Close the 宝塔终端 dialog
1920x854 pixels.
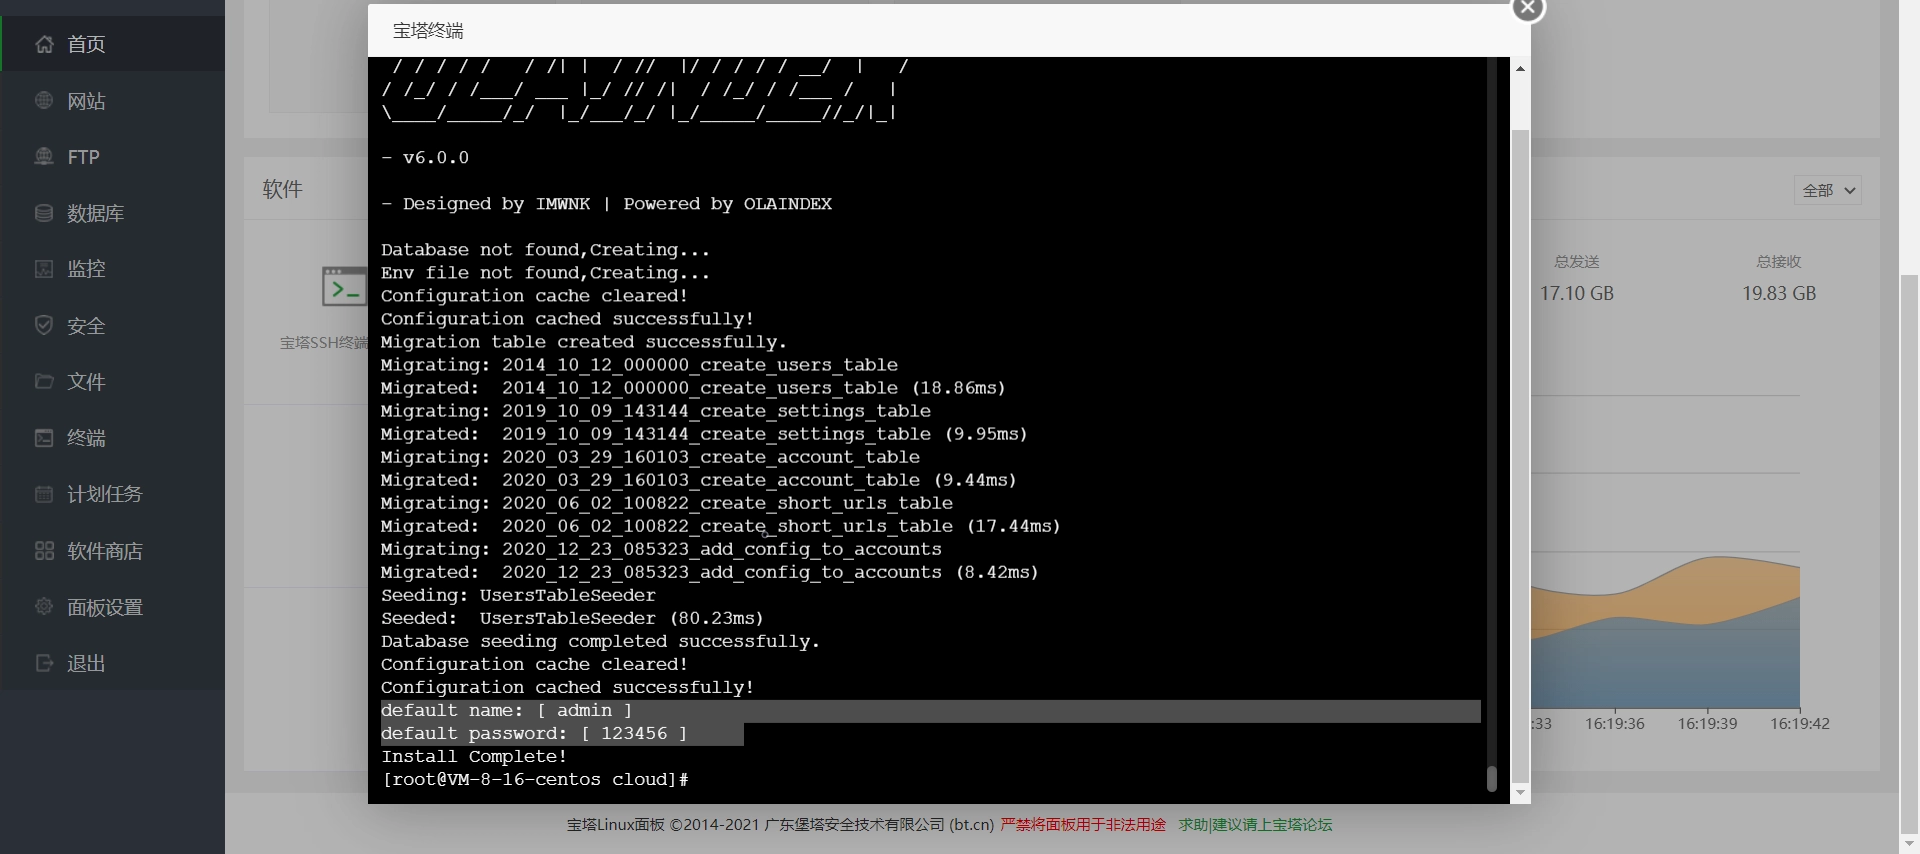1527,8
